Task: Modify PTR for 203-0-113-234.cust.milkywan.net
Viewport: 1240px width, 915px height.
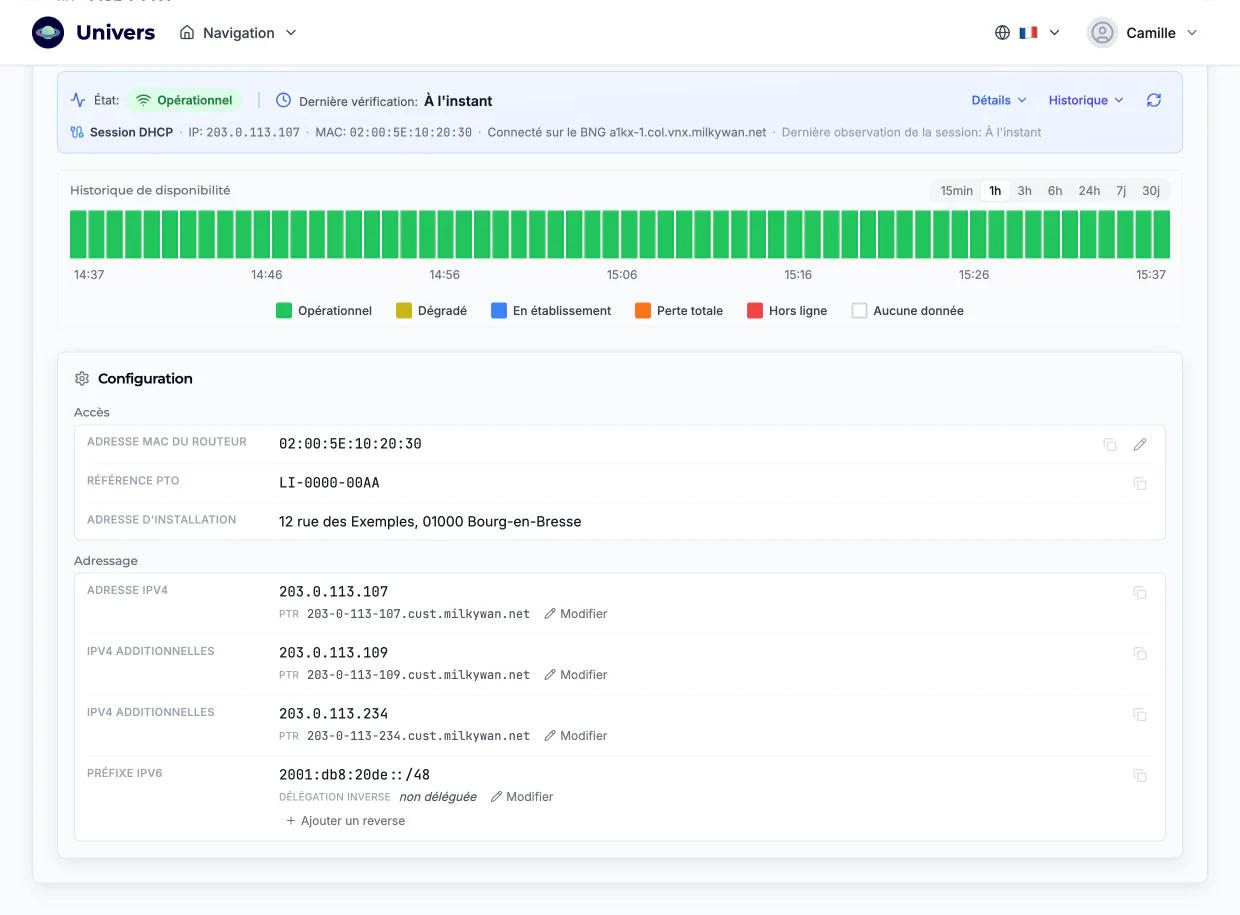Action: pyautogui.click(x=576, y=736)
